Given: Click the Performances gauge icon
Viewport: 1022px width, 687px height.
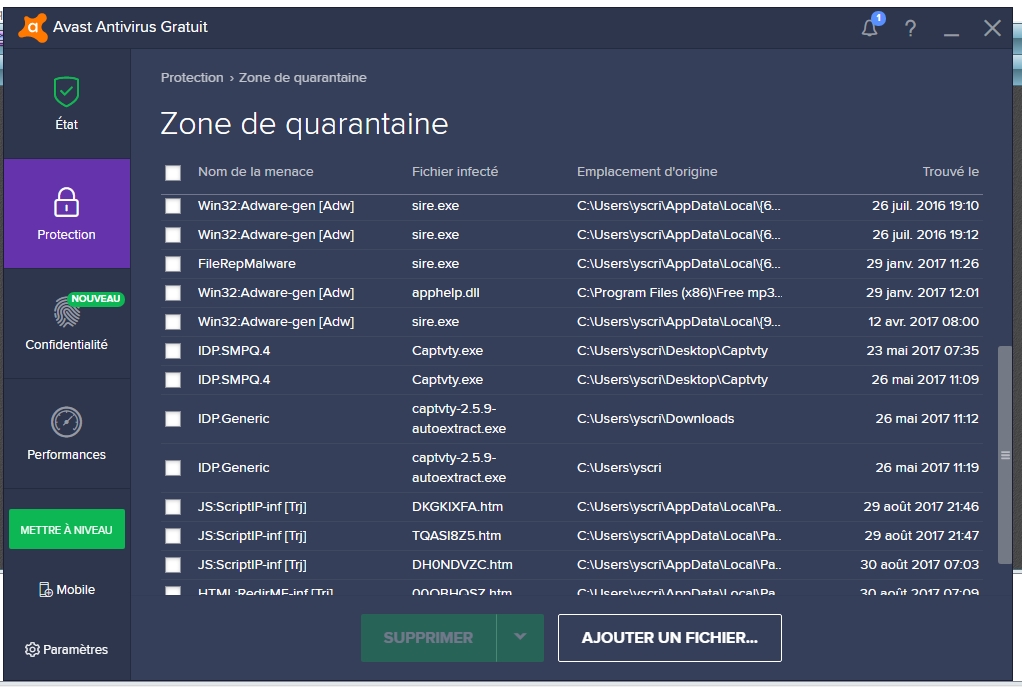Looking at the screenshot, I should pyautogui.click(x=66, y=422).
